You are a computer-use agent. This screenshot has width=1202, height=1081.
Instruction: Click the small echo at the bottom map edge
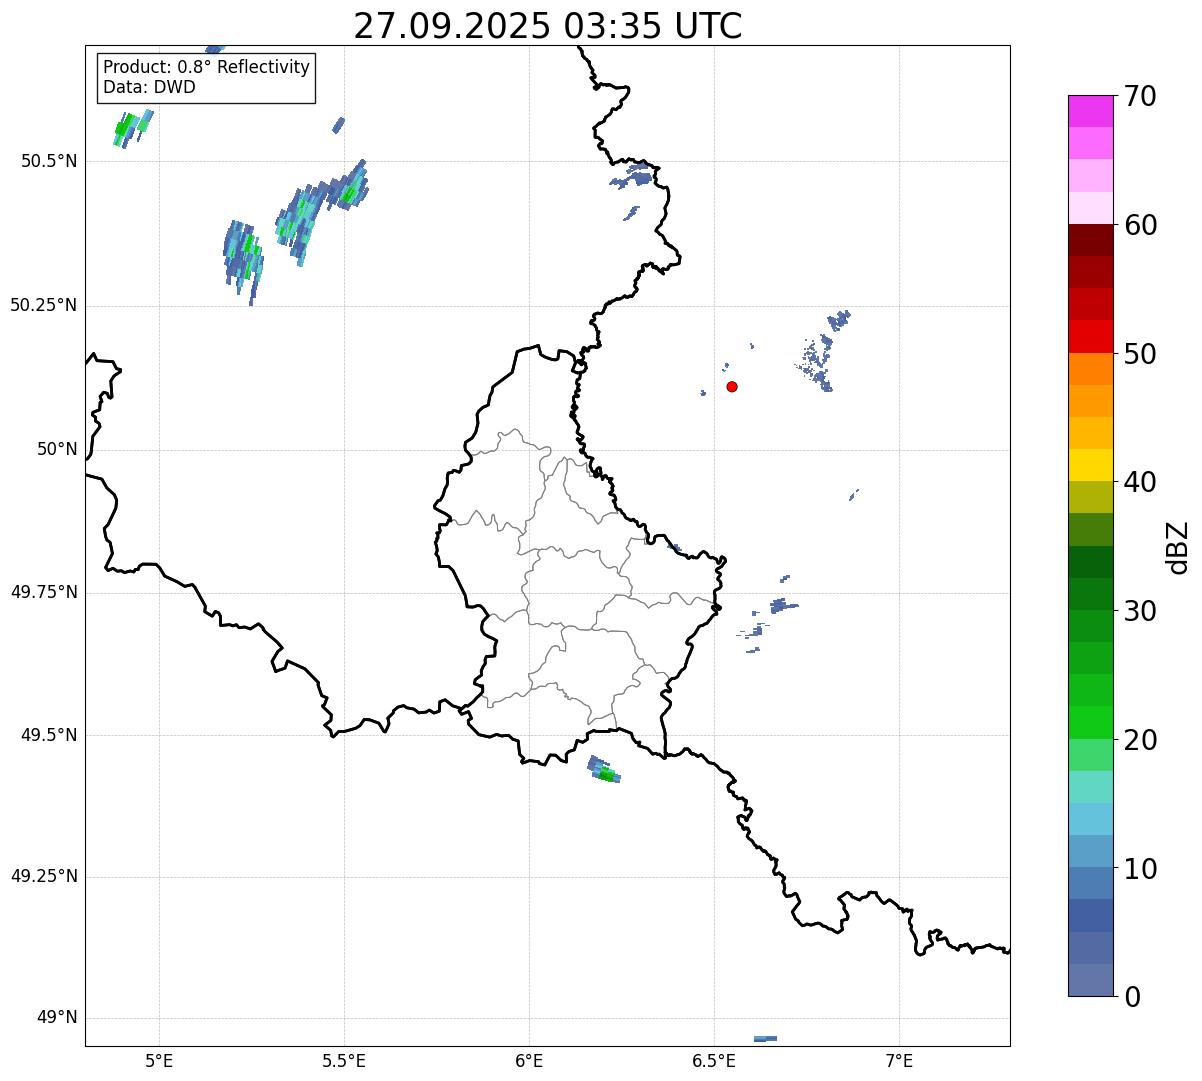pyautogui.click(x=765, y=1039)
